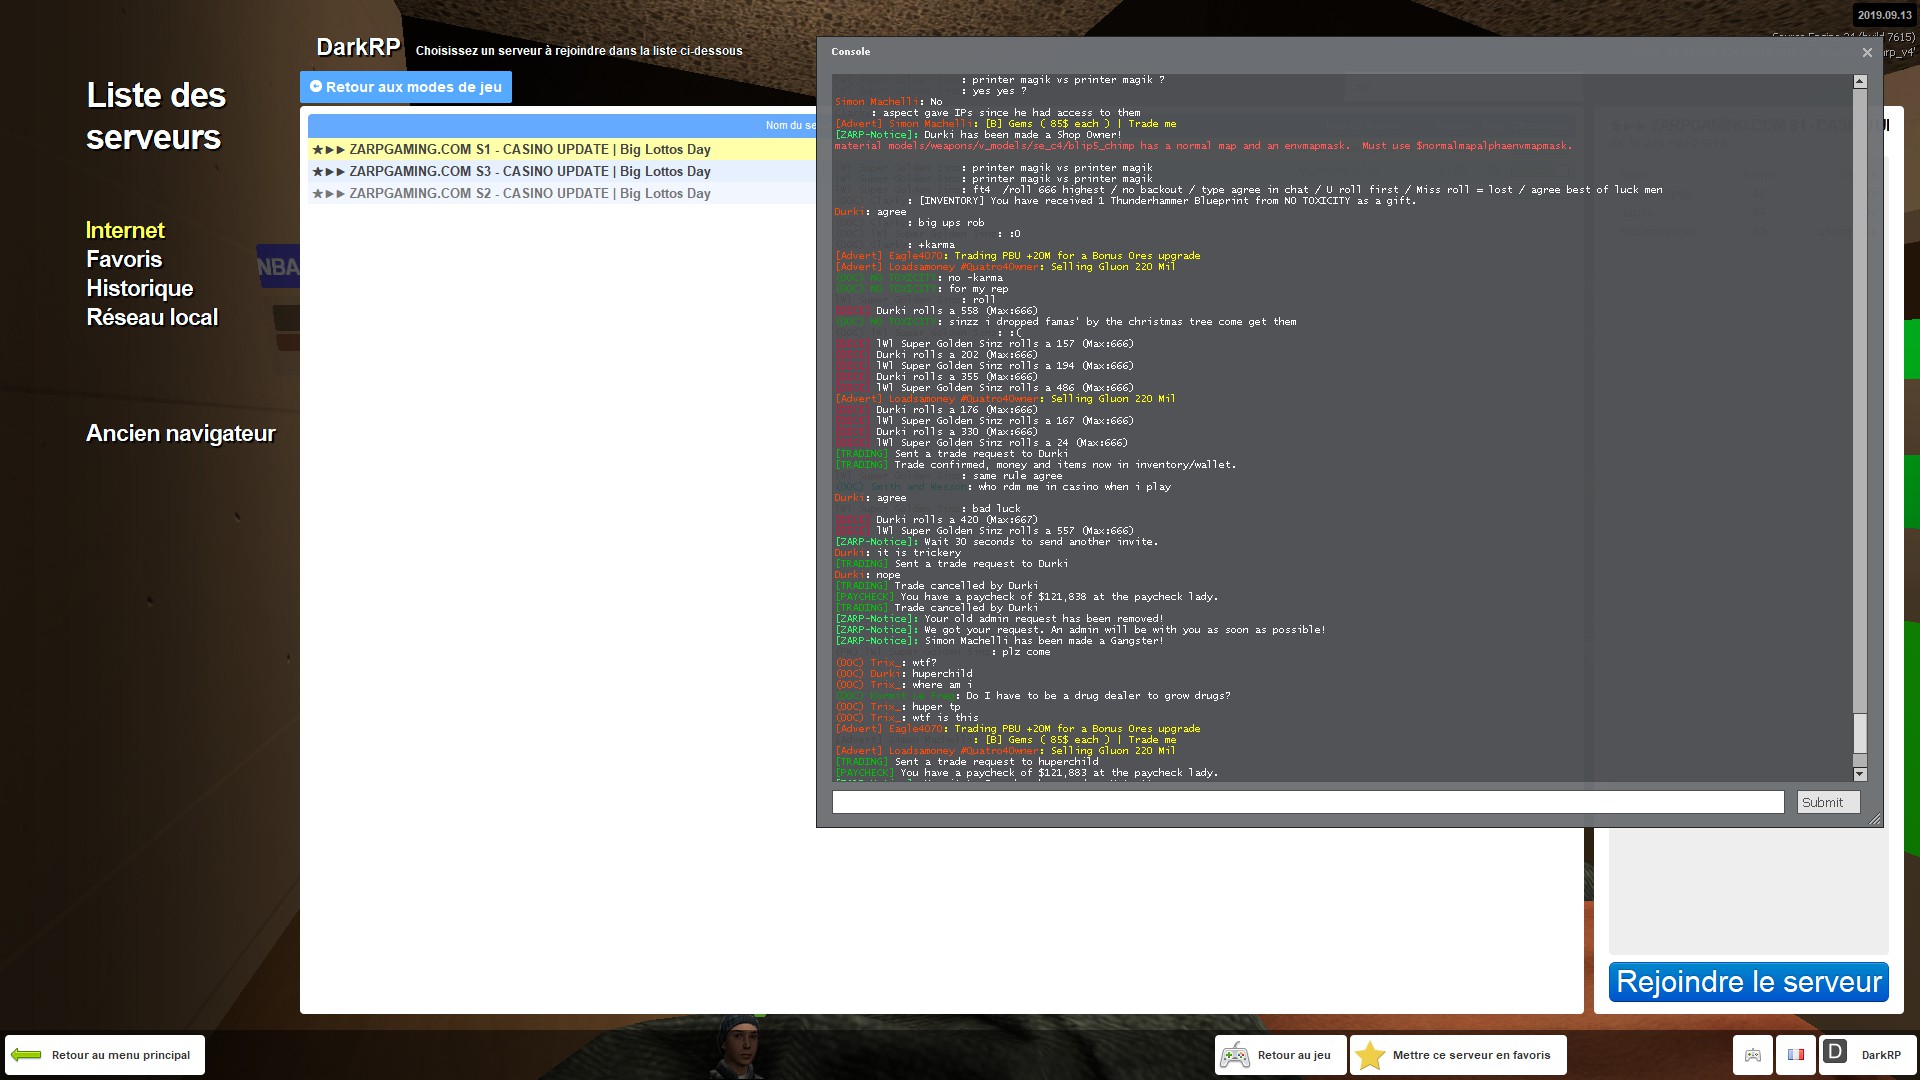Screen dimensions: 1920x1080
Task: Open the DarkRP gamemode selector
Action: click(1866, 1055)
